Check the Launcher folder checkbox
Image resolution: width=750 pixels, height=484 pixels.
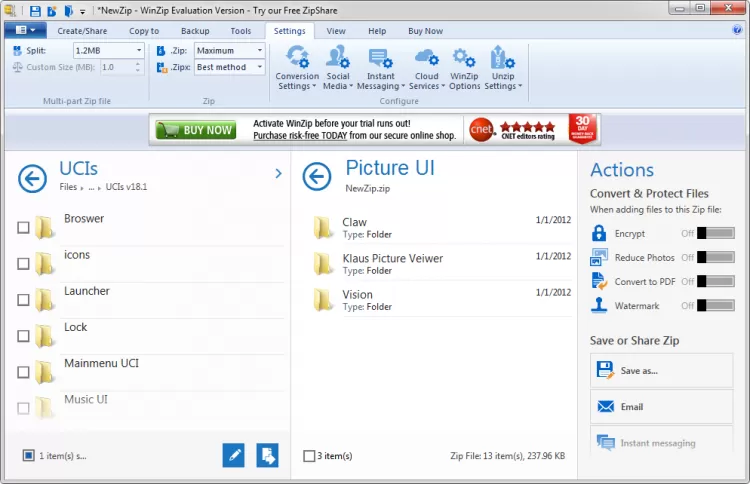coord(23,300)
